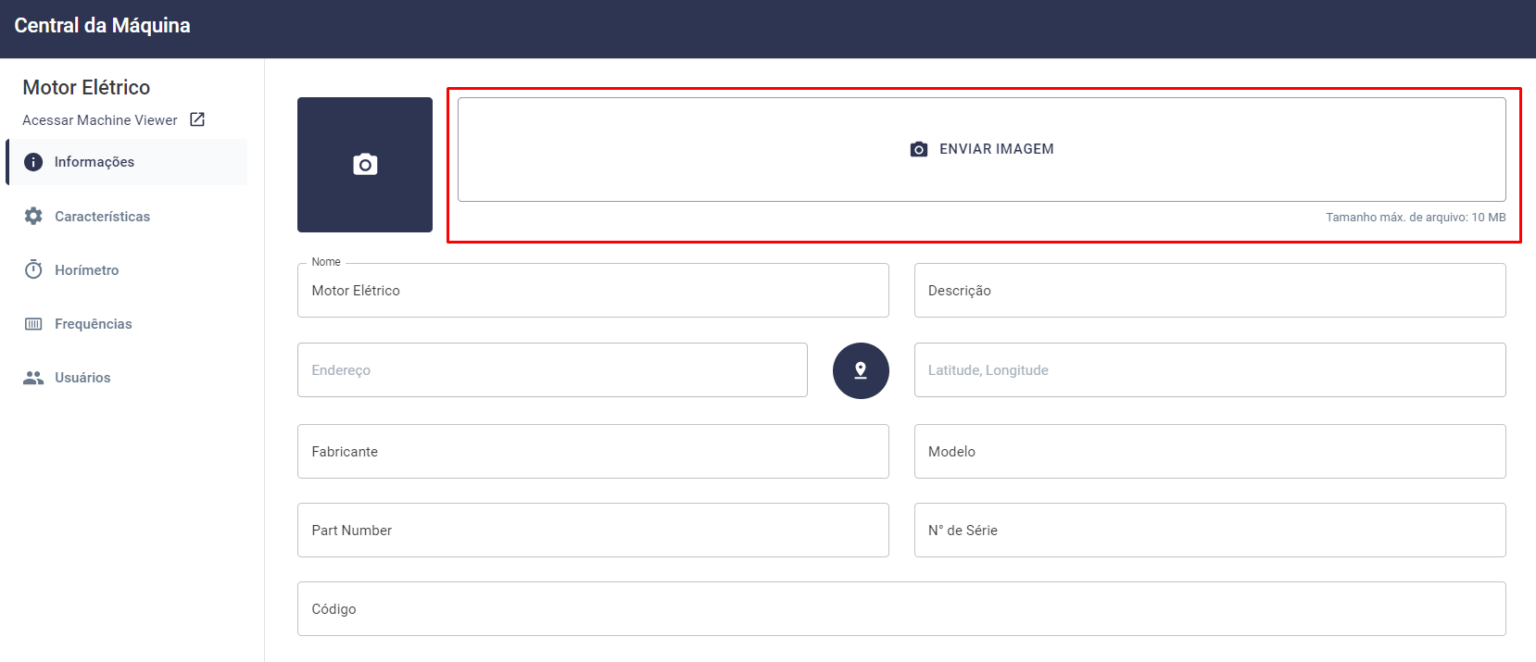Select the Código field
The image size is (1536, 662).
pyautogui.click(x=900, y=609)
